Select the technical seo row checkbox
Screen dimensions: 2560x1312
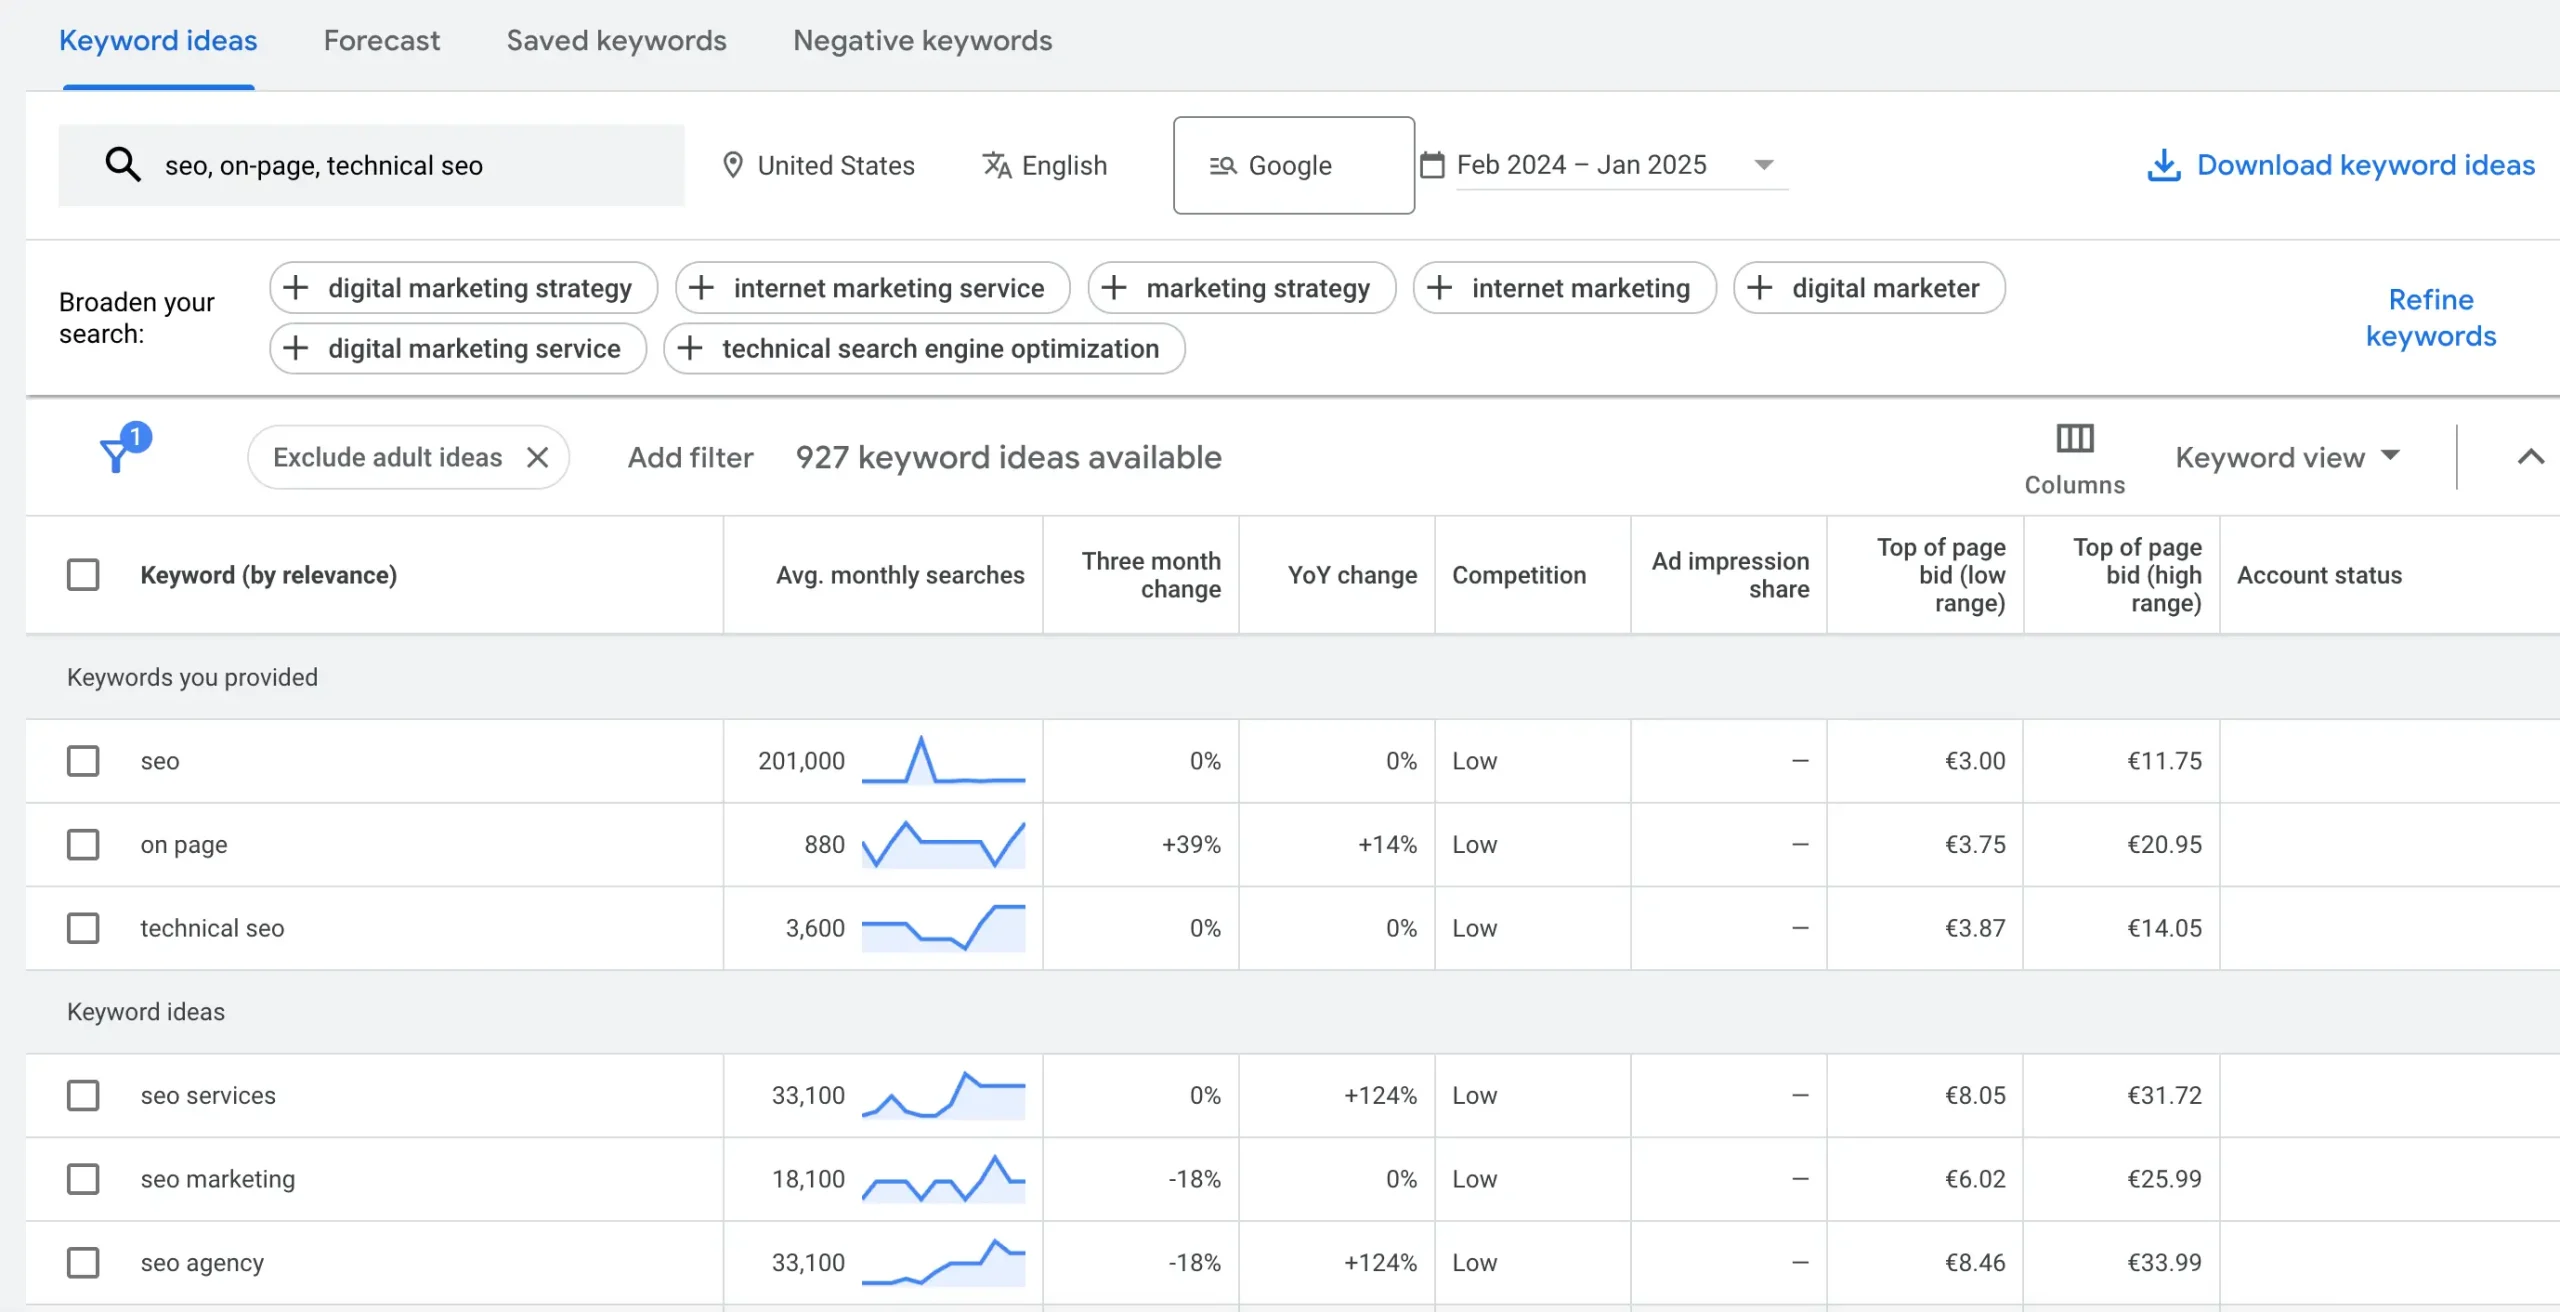(x=83, y=928)
